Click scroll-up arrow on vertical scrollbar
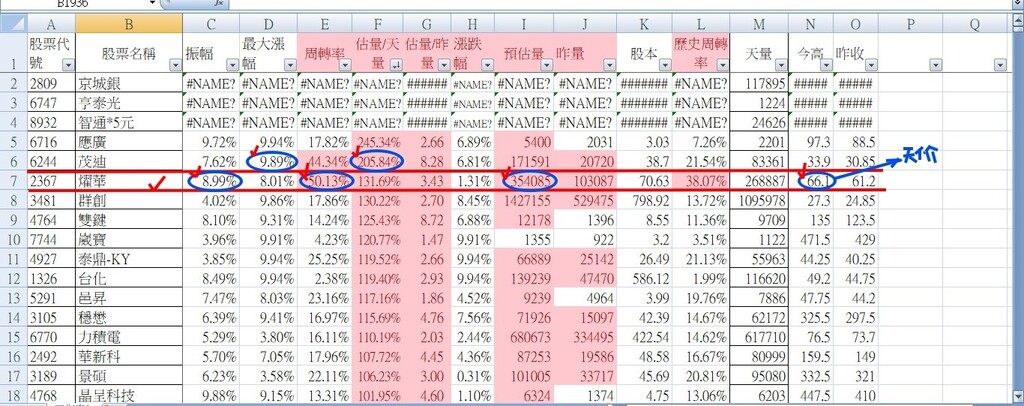The height and width of the screenshot is (406, 1024). point(1016,22)
